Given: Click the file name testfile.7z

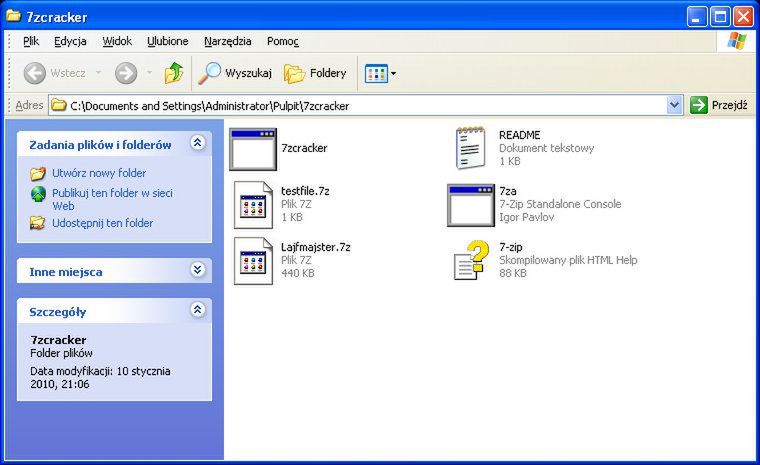Looking at the screenshot, I should 305,191.
